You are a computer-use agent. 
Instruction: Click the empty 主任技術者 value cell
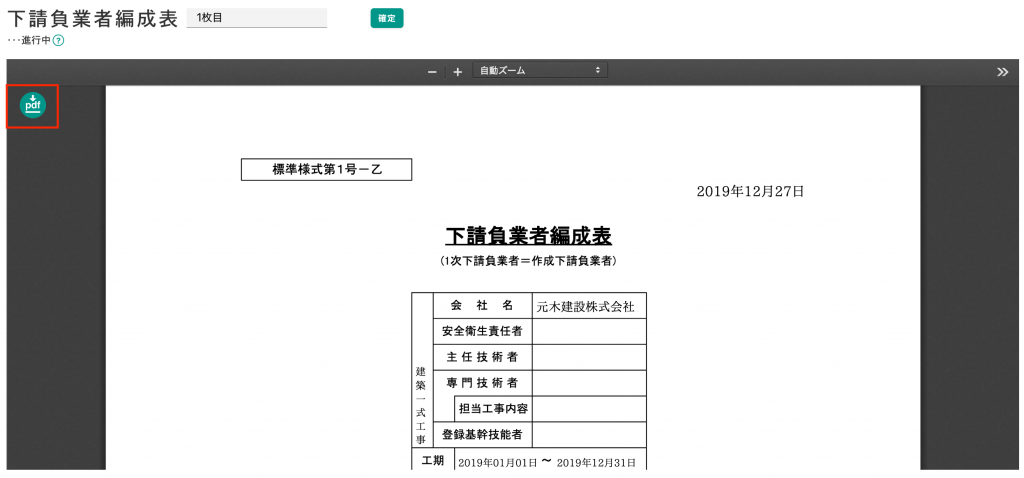tap(589, 357)
